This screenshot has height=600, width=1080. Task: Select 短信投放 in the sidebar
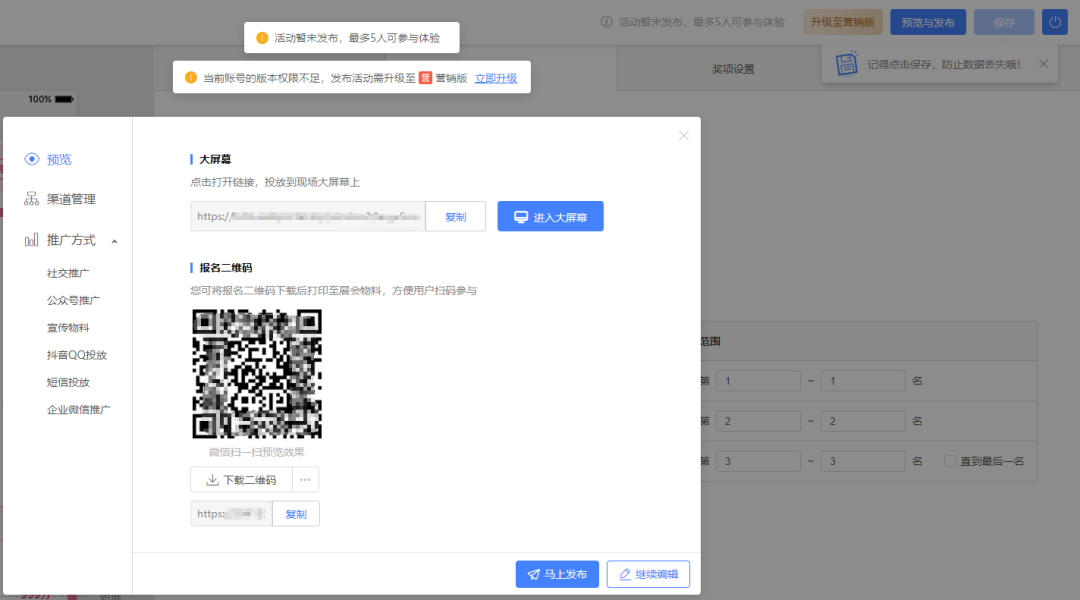tap(68, 382)
